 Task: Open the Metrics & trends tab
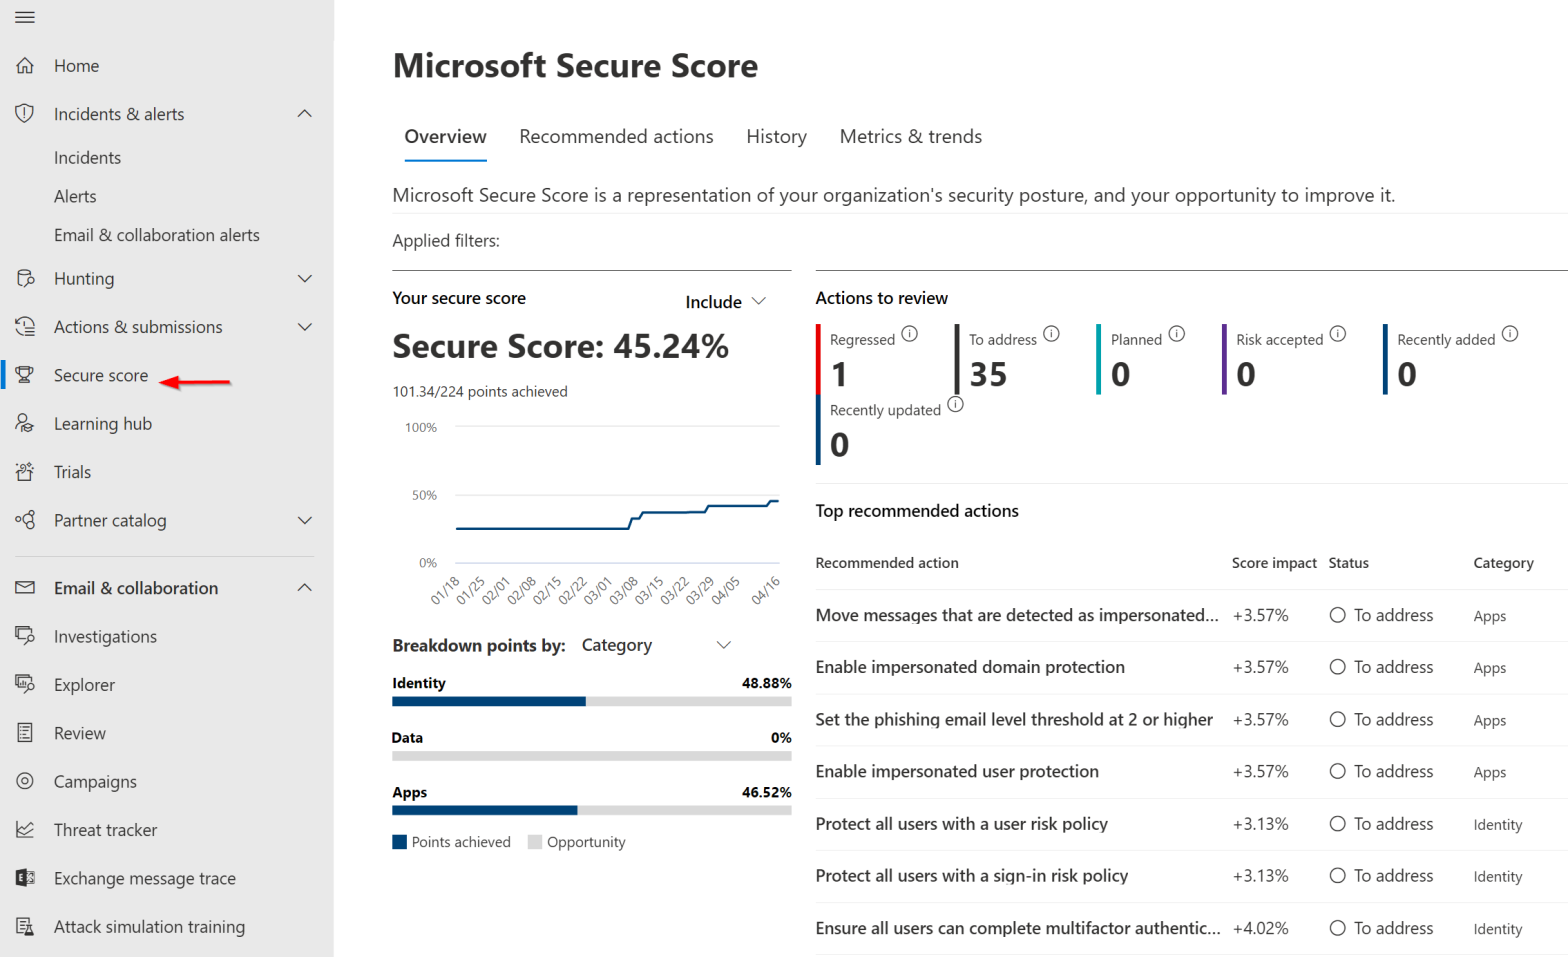click(910, 136)
